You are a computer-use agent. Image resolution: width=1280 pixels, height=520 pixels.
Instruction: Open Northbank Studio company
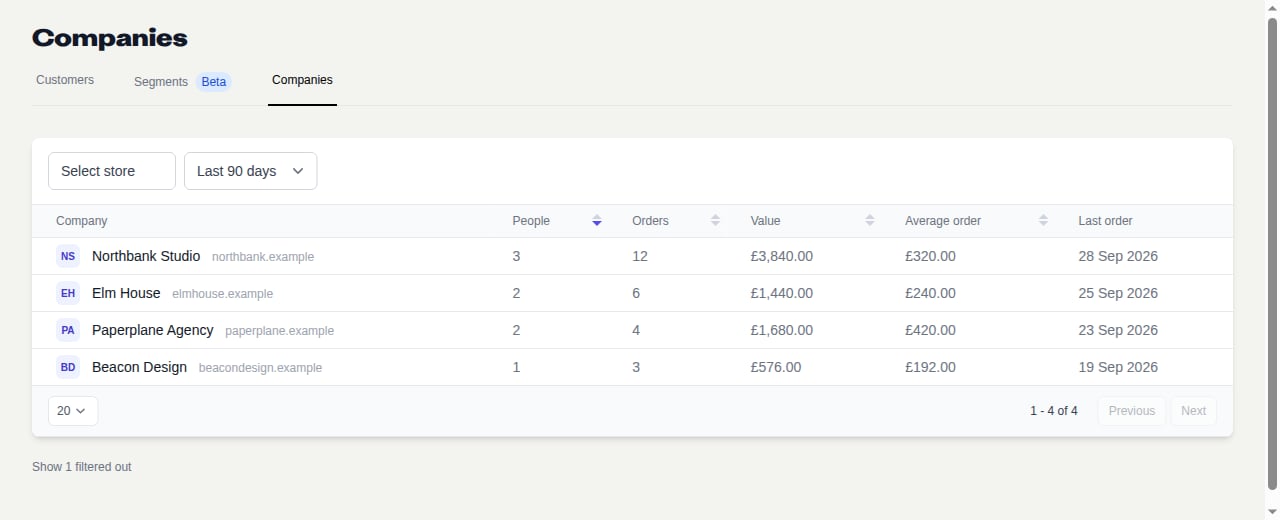146,256
